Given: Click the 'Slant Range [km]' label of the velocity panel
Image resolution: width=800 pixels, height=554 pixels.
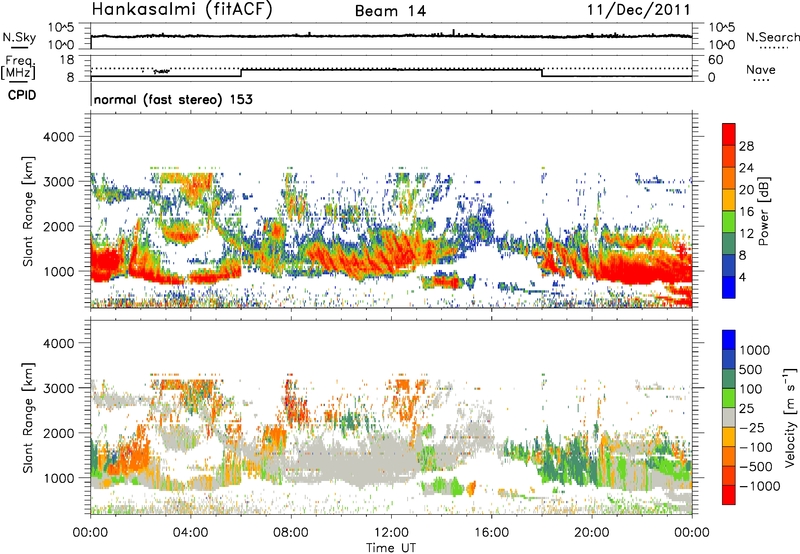Looking at the screenshot, I should click(28, 418).
